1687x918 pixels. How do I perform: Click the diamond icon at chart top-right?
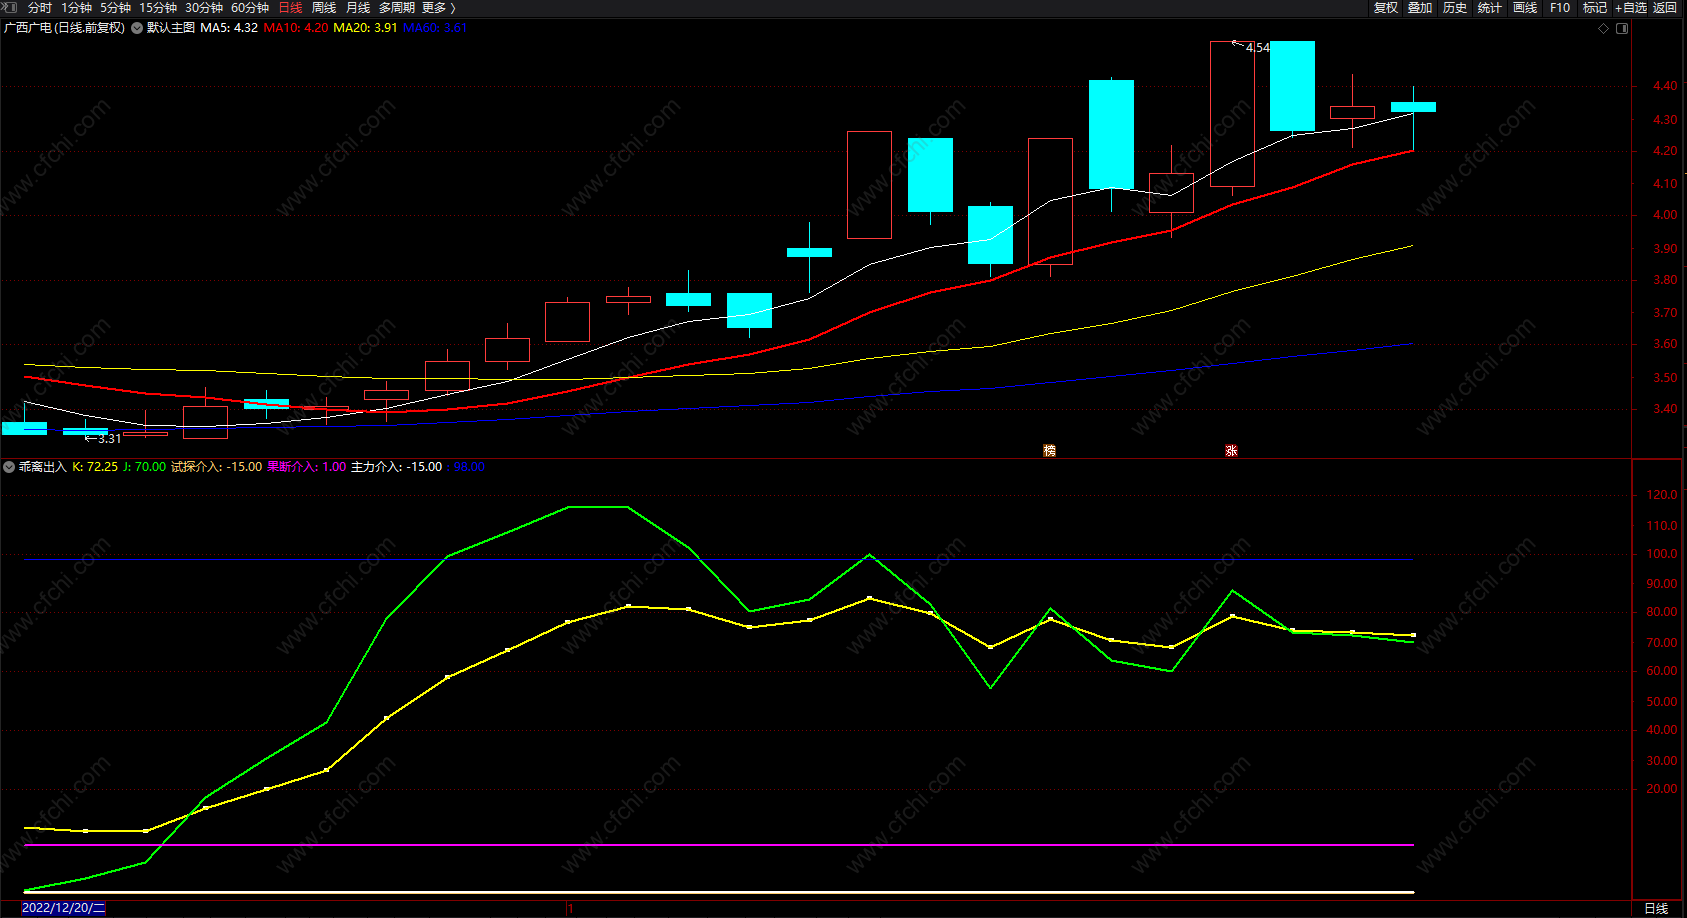pos(1604,28)
